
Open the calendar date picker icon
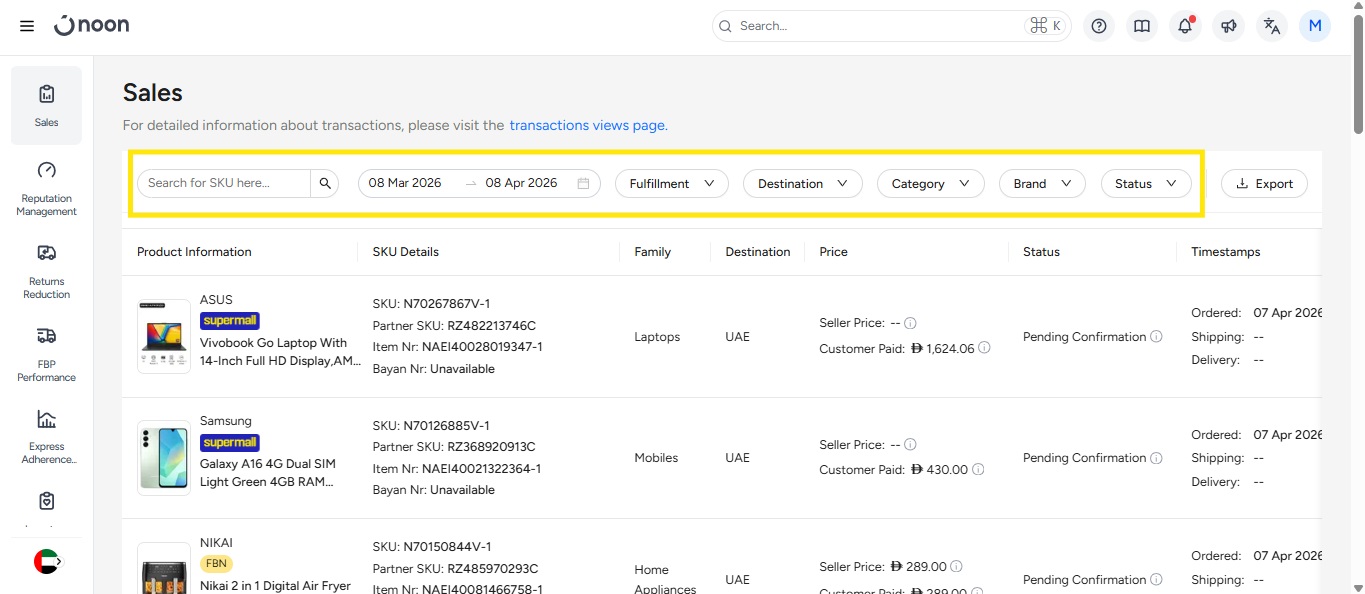tap(583, 183)
